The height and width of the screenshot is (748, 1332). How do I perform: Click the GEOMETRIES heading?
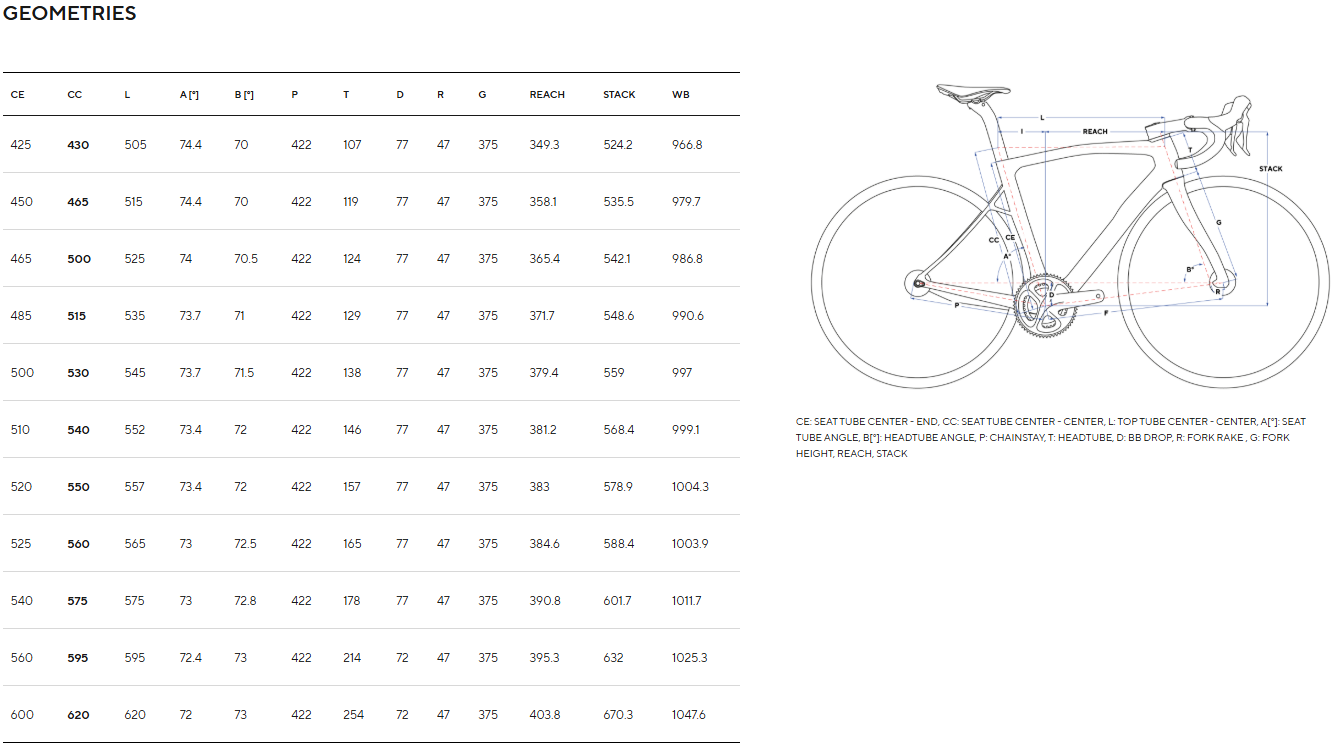[x=70, y=13]
